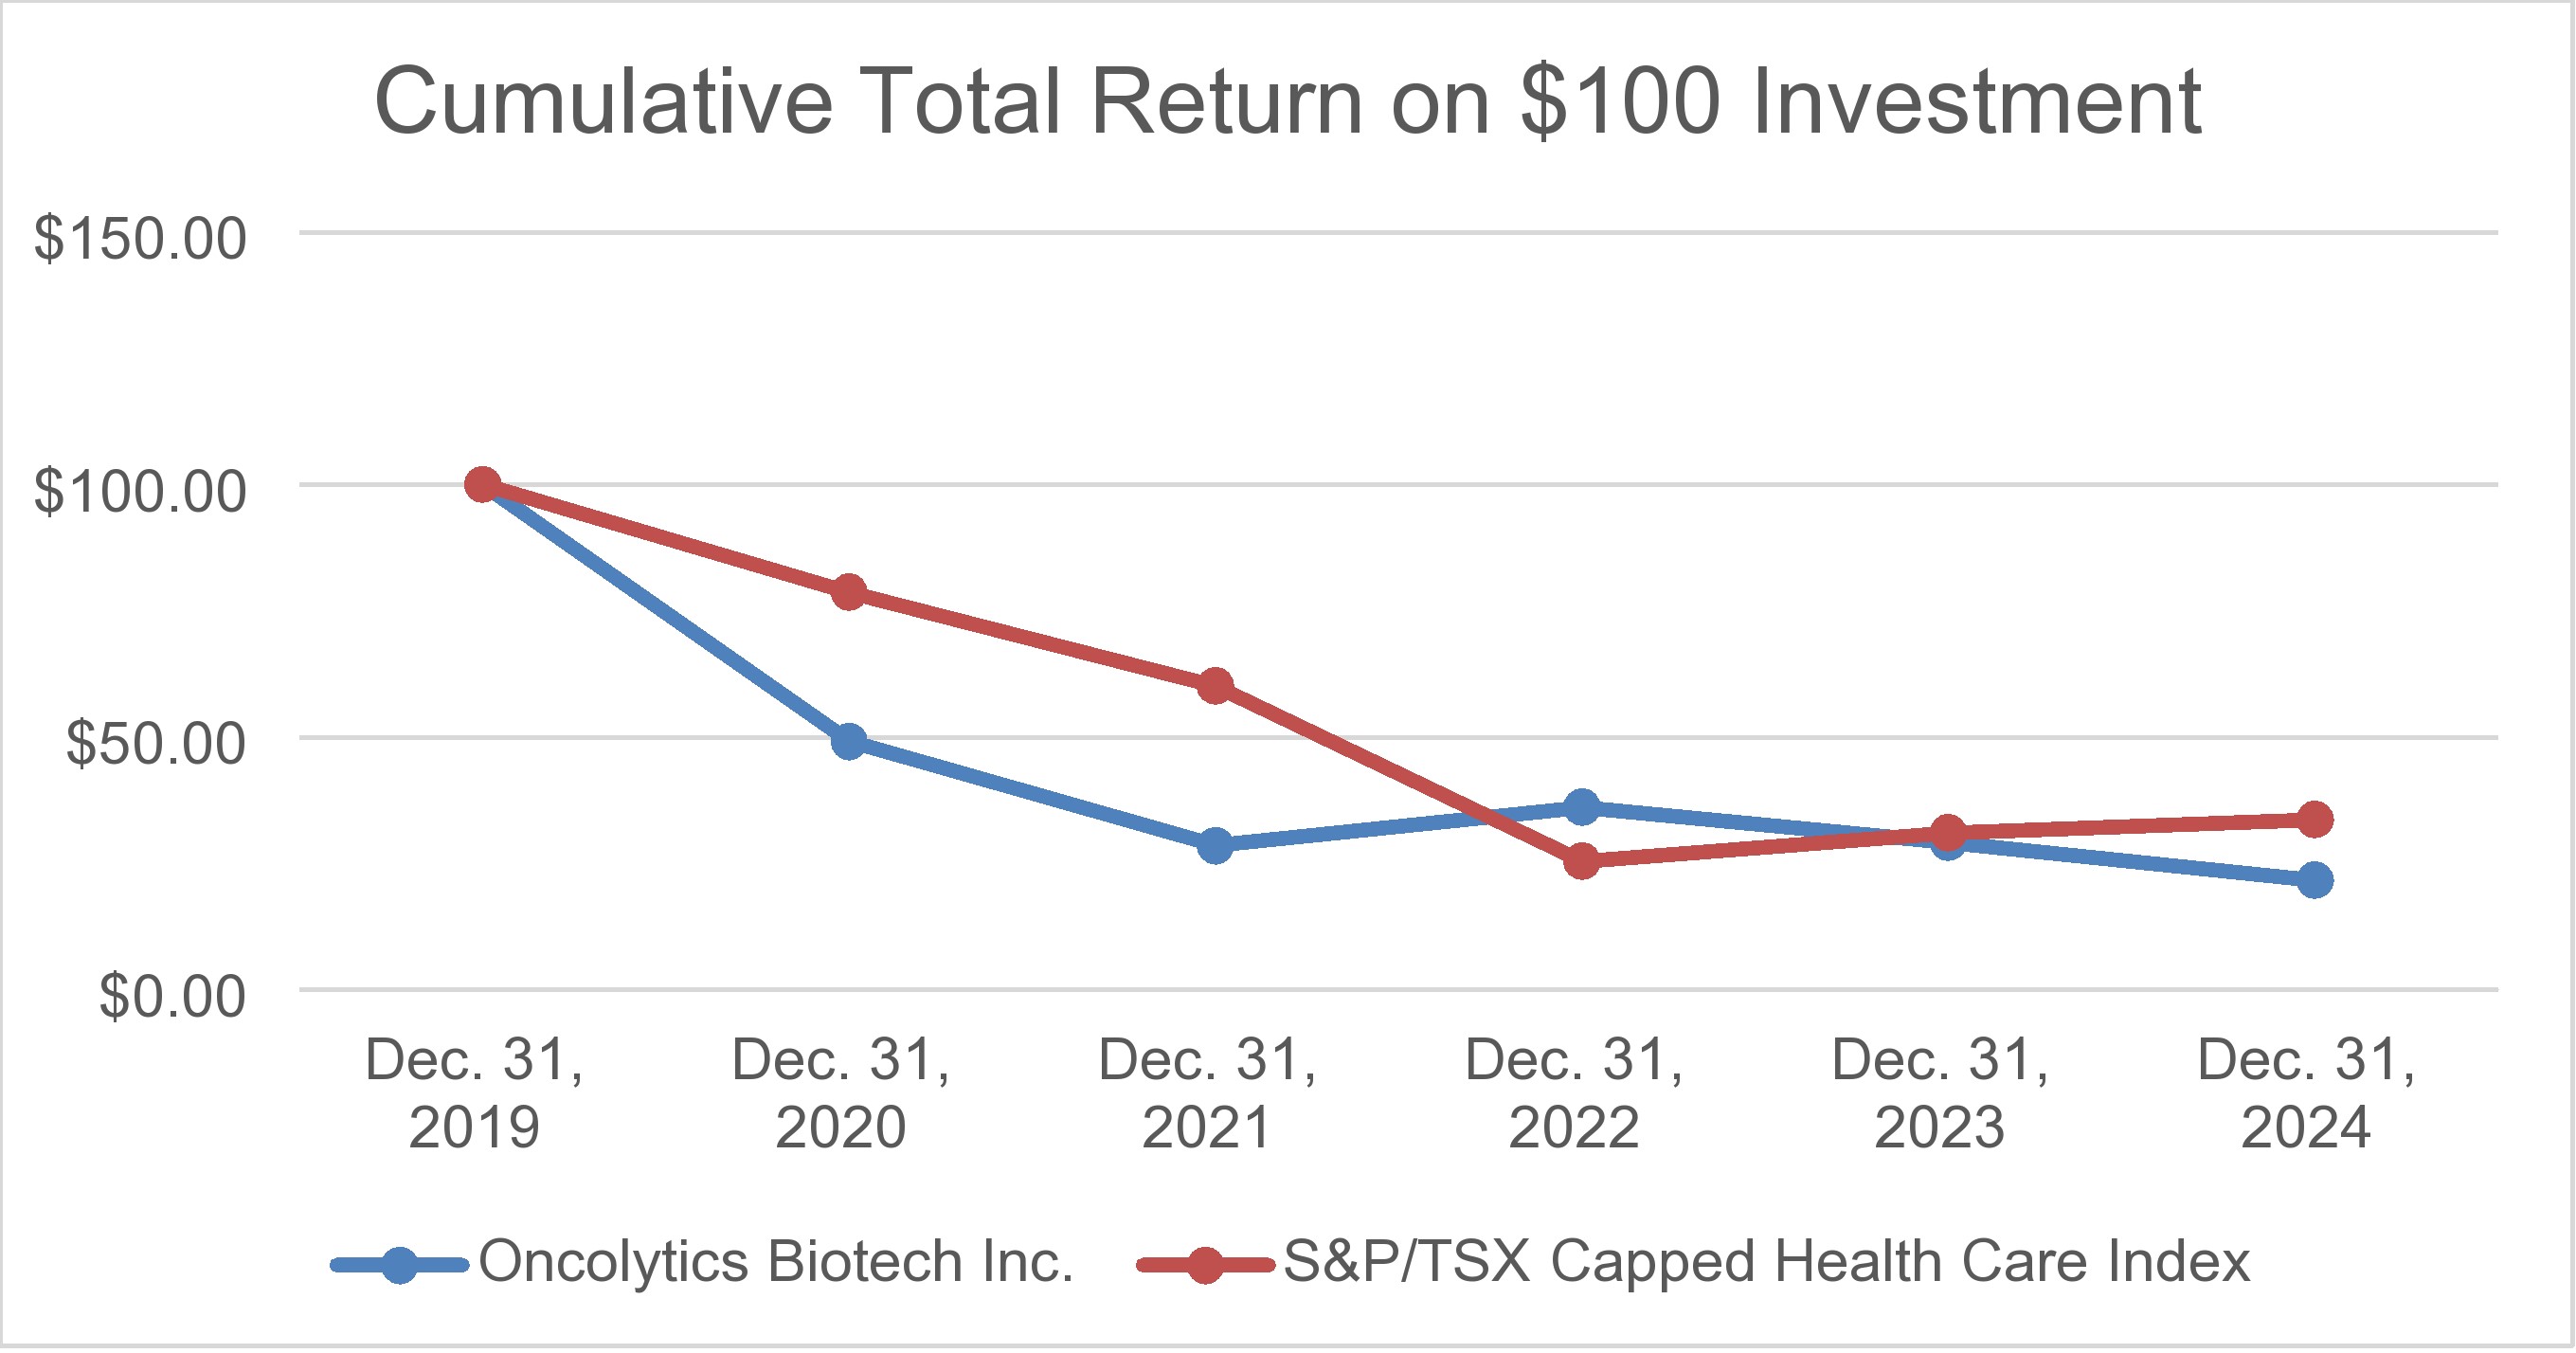Click the red index data point for 2020

tap(849, 593)
